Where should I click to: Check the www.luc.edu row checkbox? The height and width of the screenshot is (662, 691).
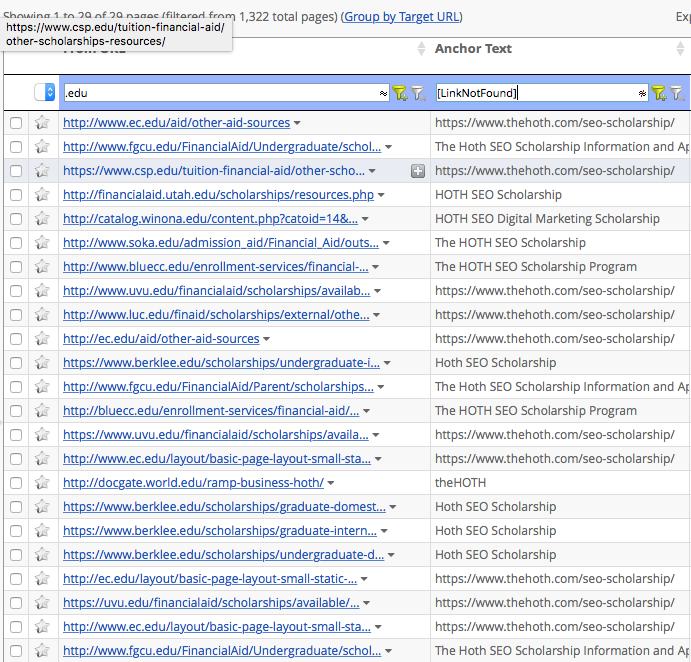(16, 315)
